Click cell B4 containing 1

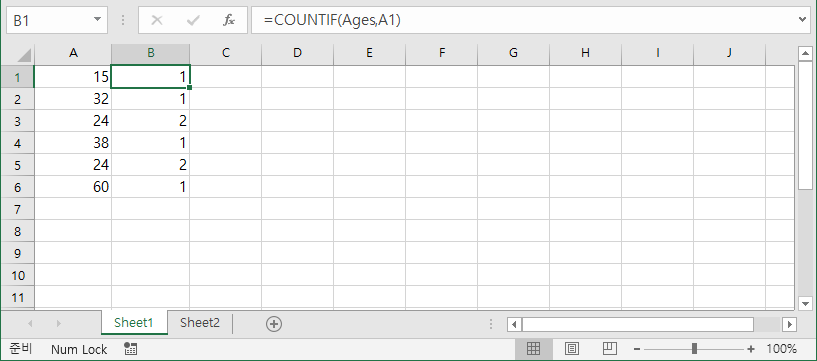click(151, 143)
